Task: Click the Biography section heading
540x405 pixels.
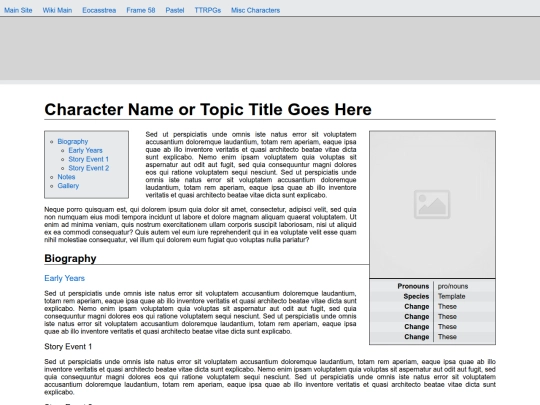Action: [70, 259]
